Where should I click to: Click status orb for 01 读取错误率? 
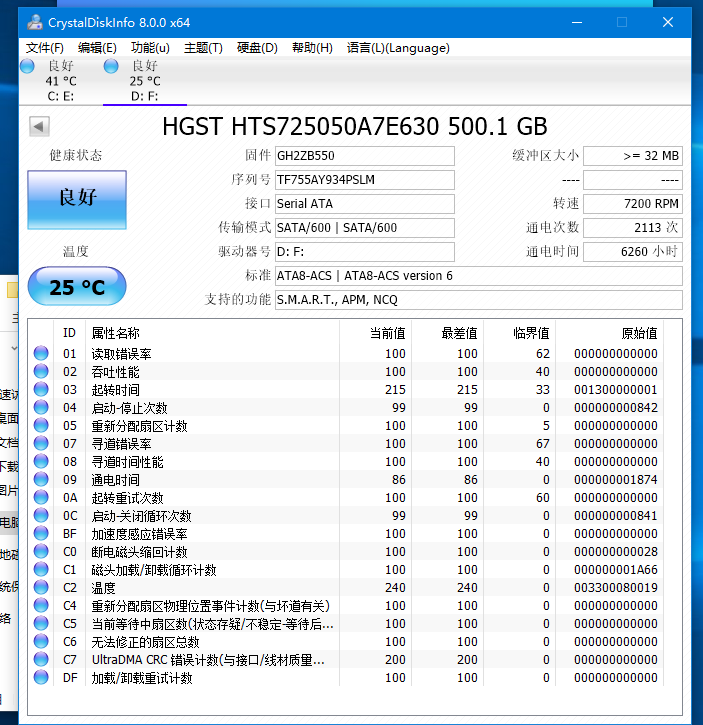tap(41, 353)
